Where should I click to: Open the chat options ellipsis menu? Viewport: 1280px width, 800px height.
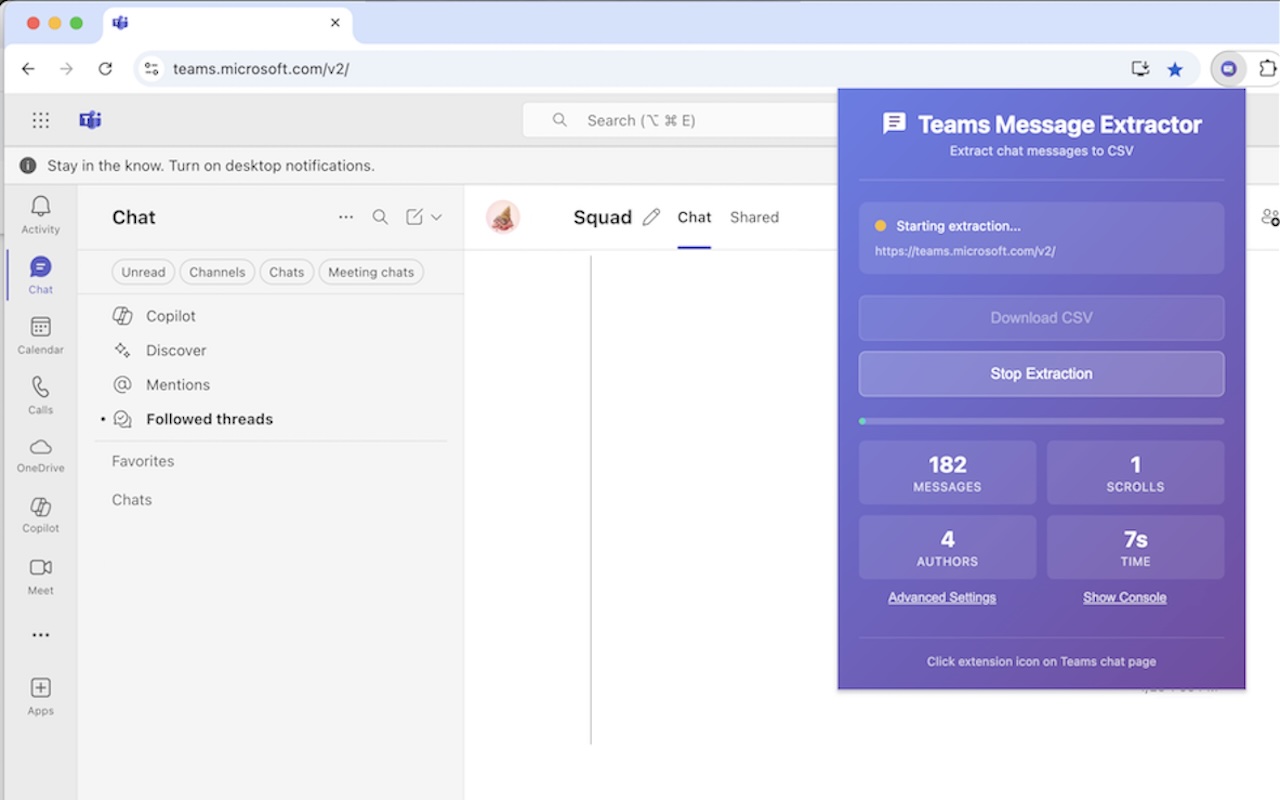click(345, 216)
